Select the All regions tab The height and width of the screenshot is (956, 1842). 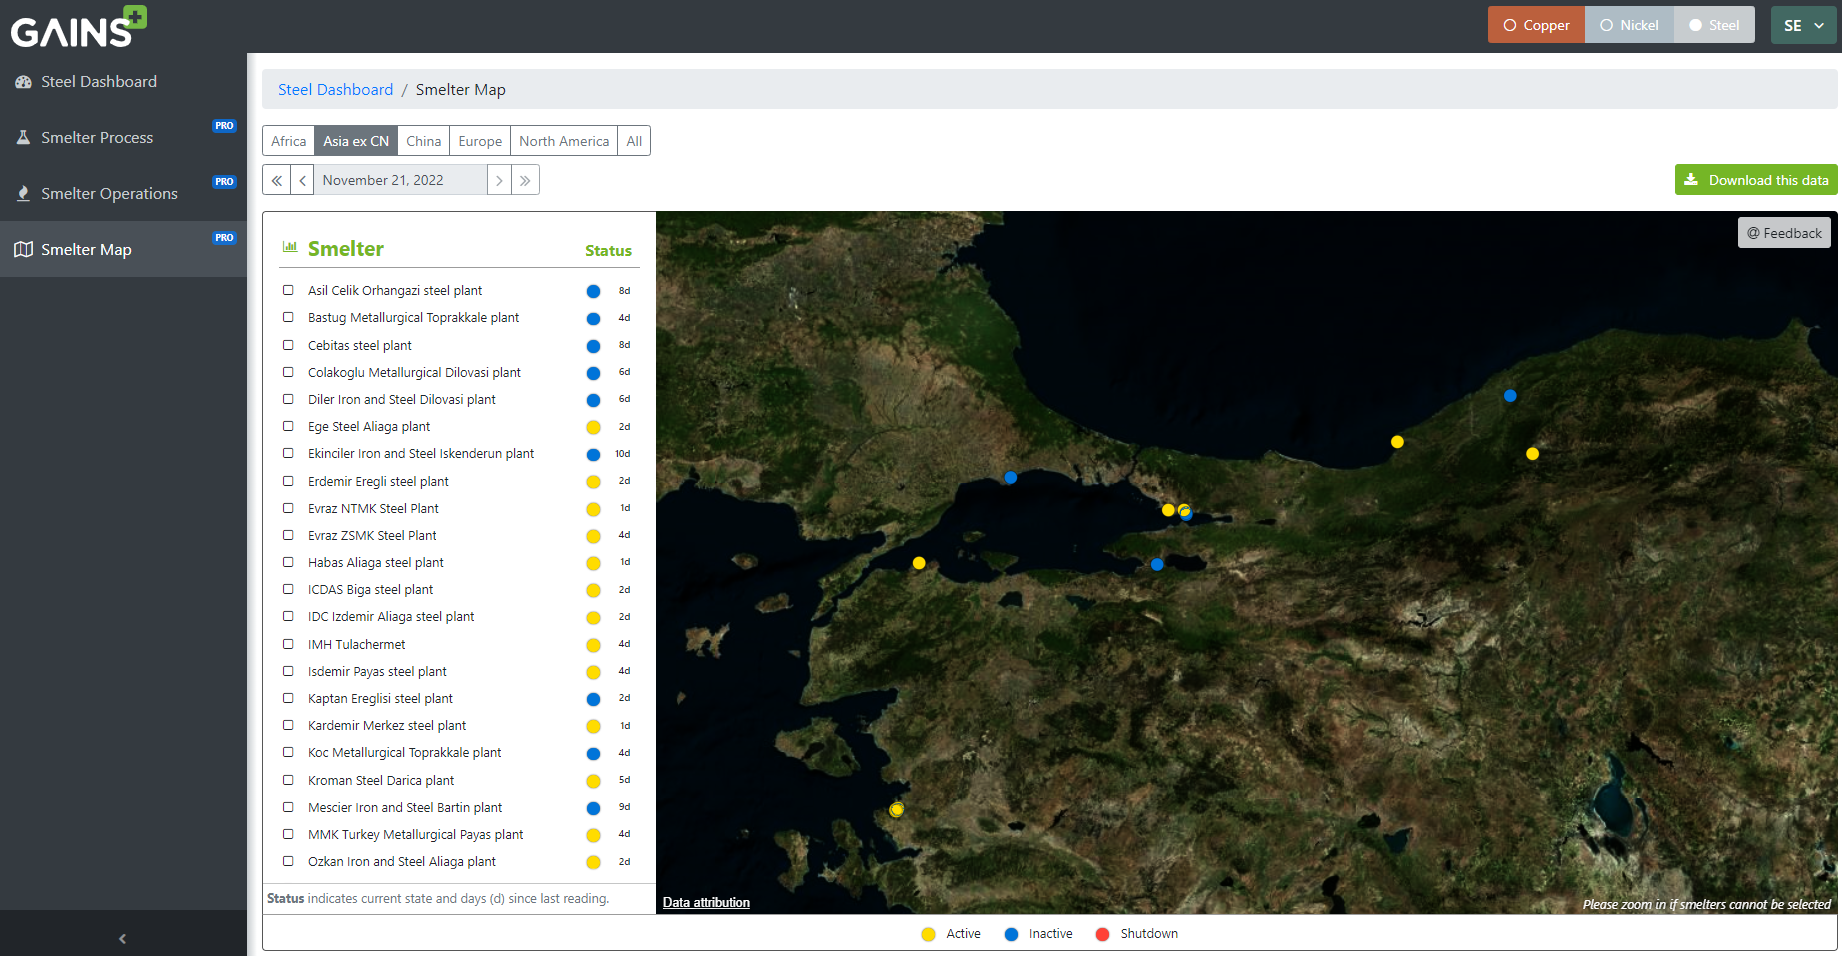pyautogui.click(x=634, y=141)
